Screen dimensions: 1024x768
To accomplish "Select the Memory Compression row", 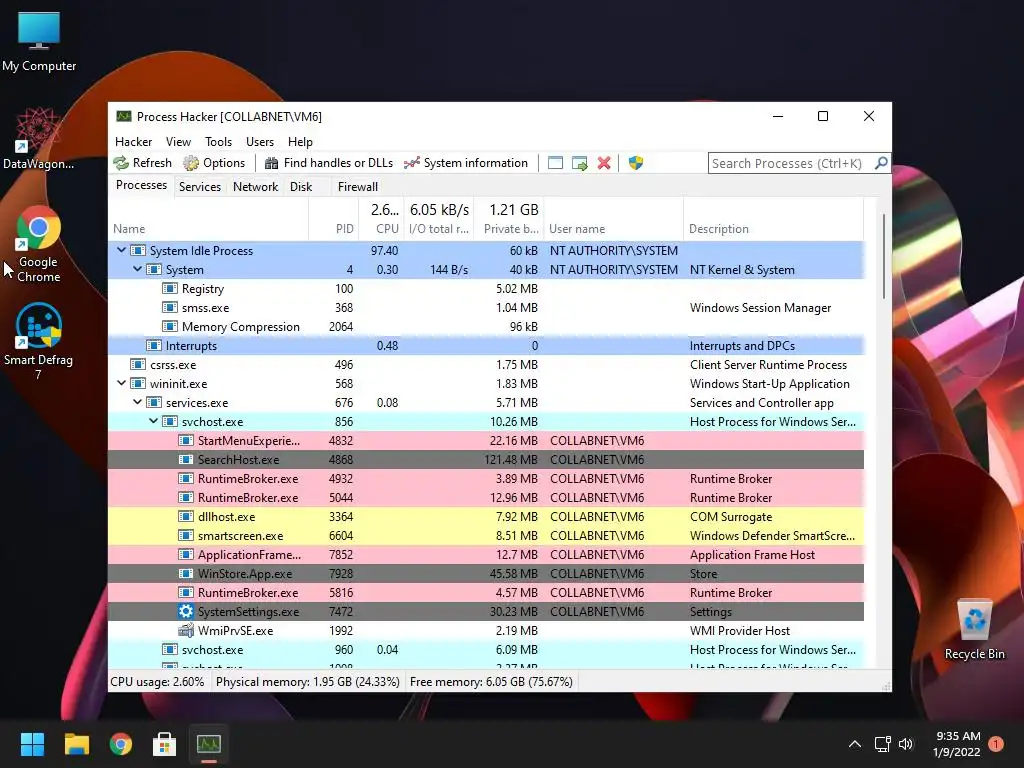I will coord(487,327).
